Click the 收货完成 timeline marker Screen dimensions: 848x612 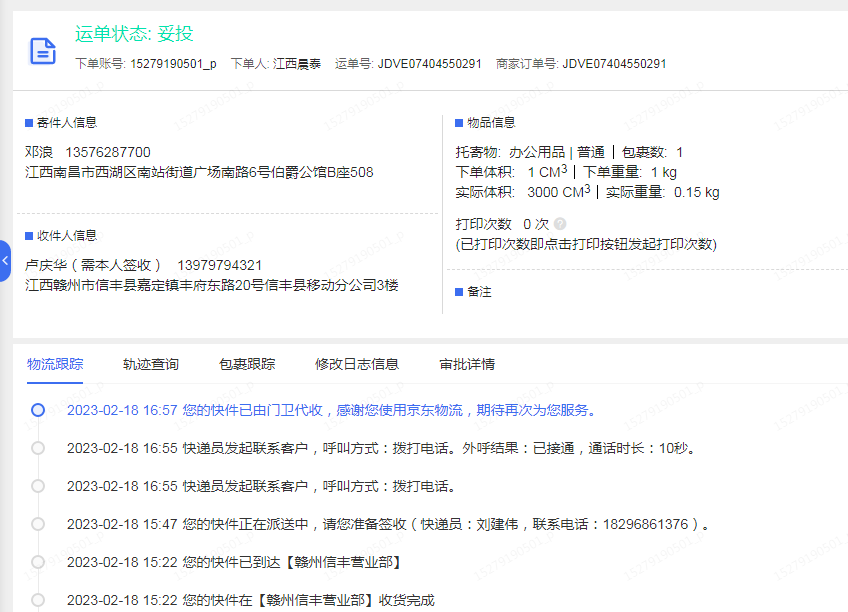coord(38,600)
